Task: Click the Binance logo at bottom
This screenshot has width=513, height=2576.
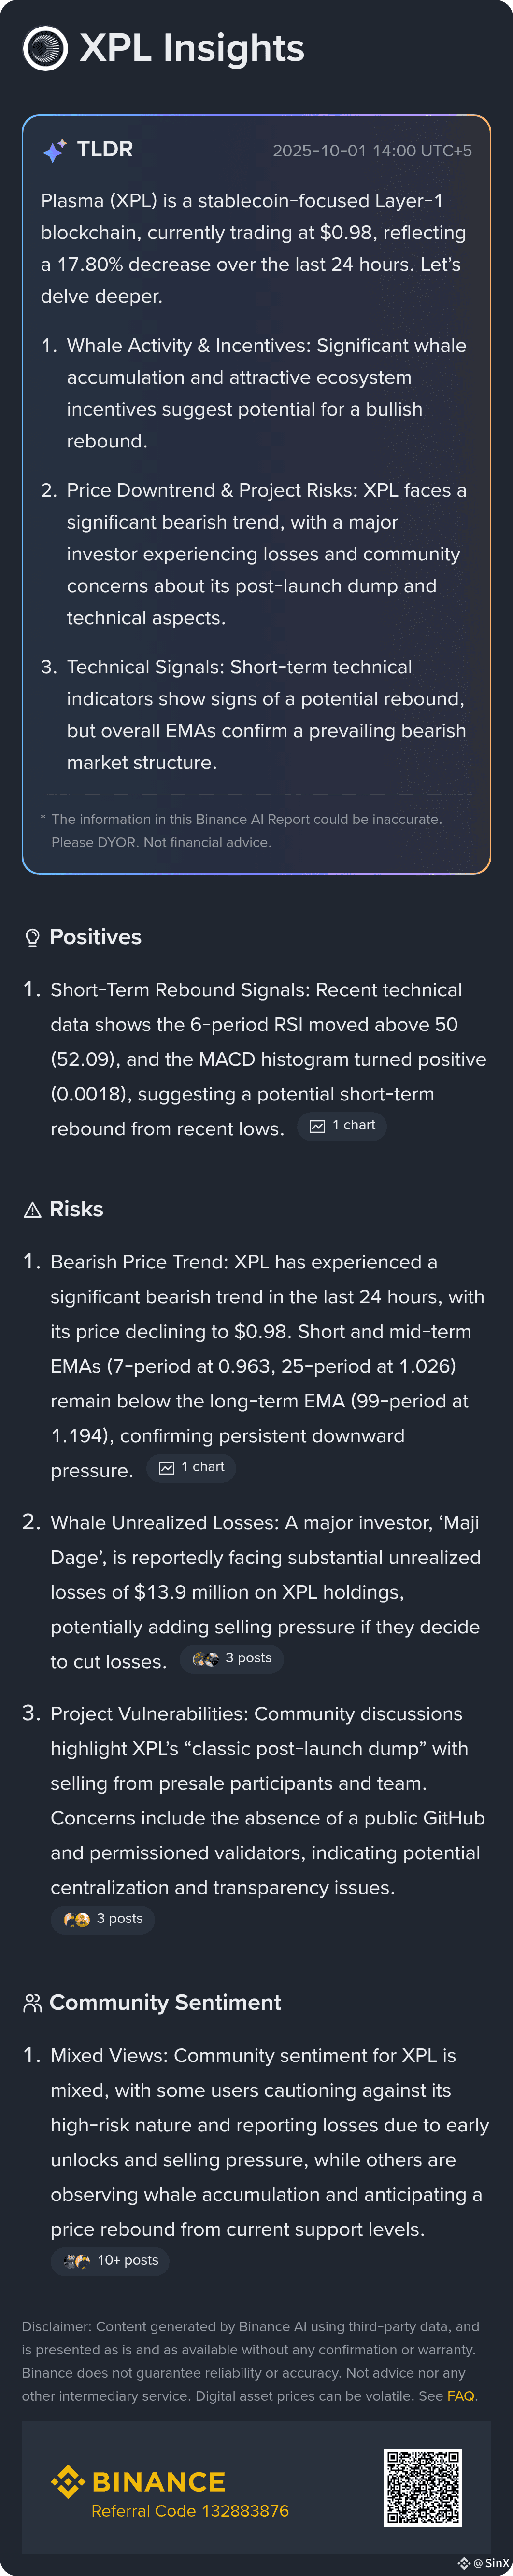Action: 138,2481
